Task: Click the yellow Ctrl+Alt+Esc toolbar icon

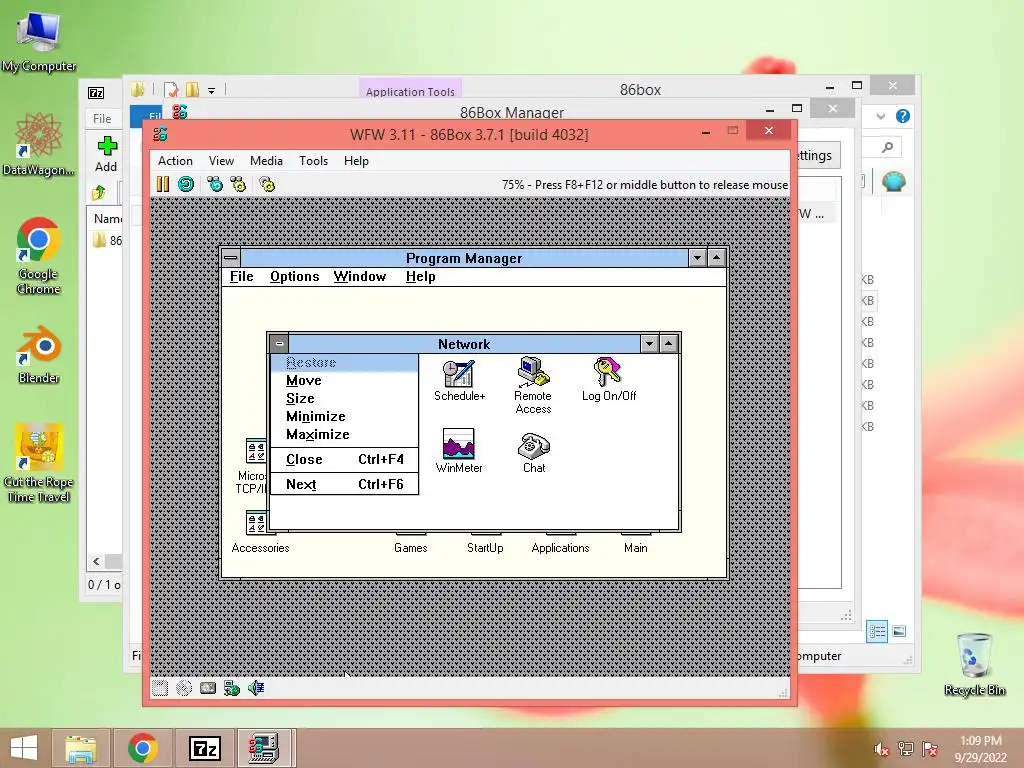Action: [x=238, y=184]
